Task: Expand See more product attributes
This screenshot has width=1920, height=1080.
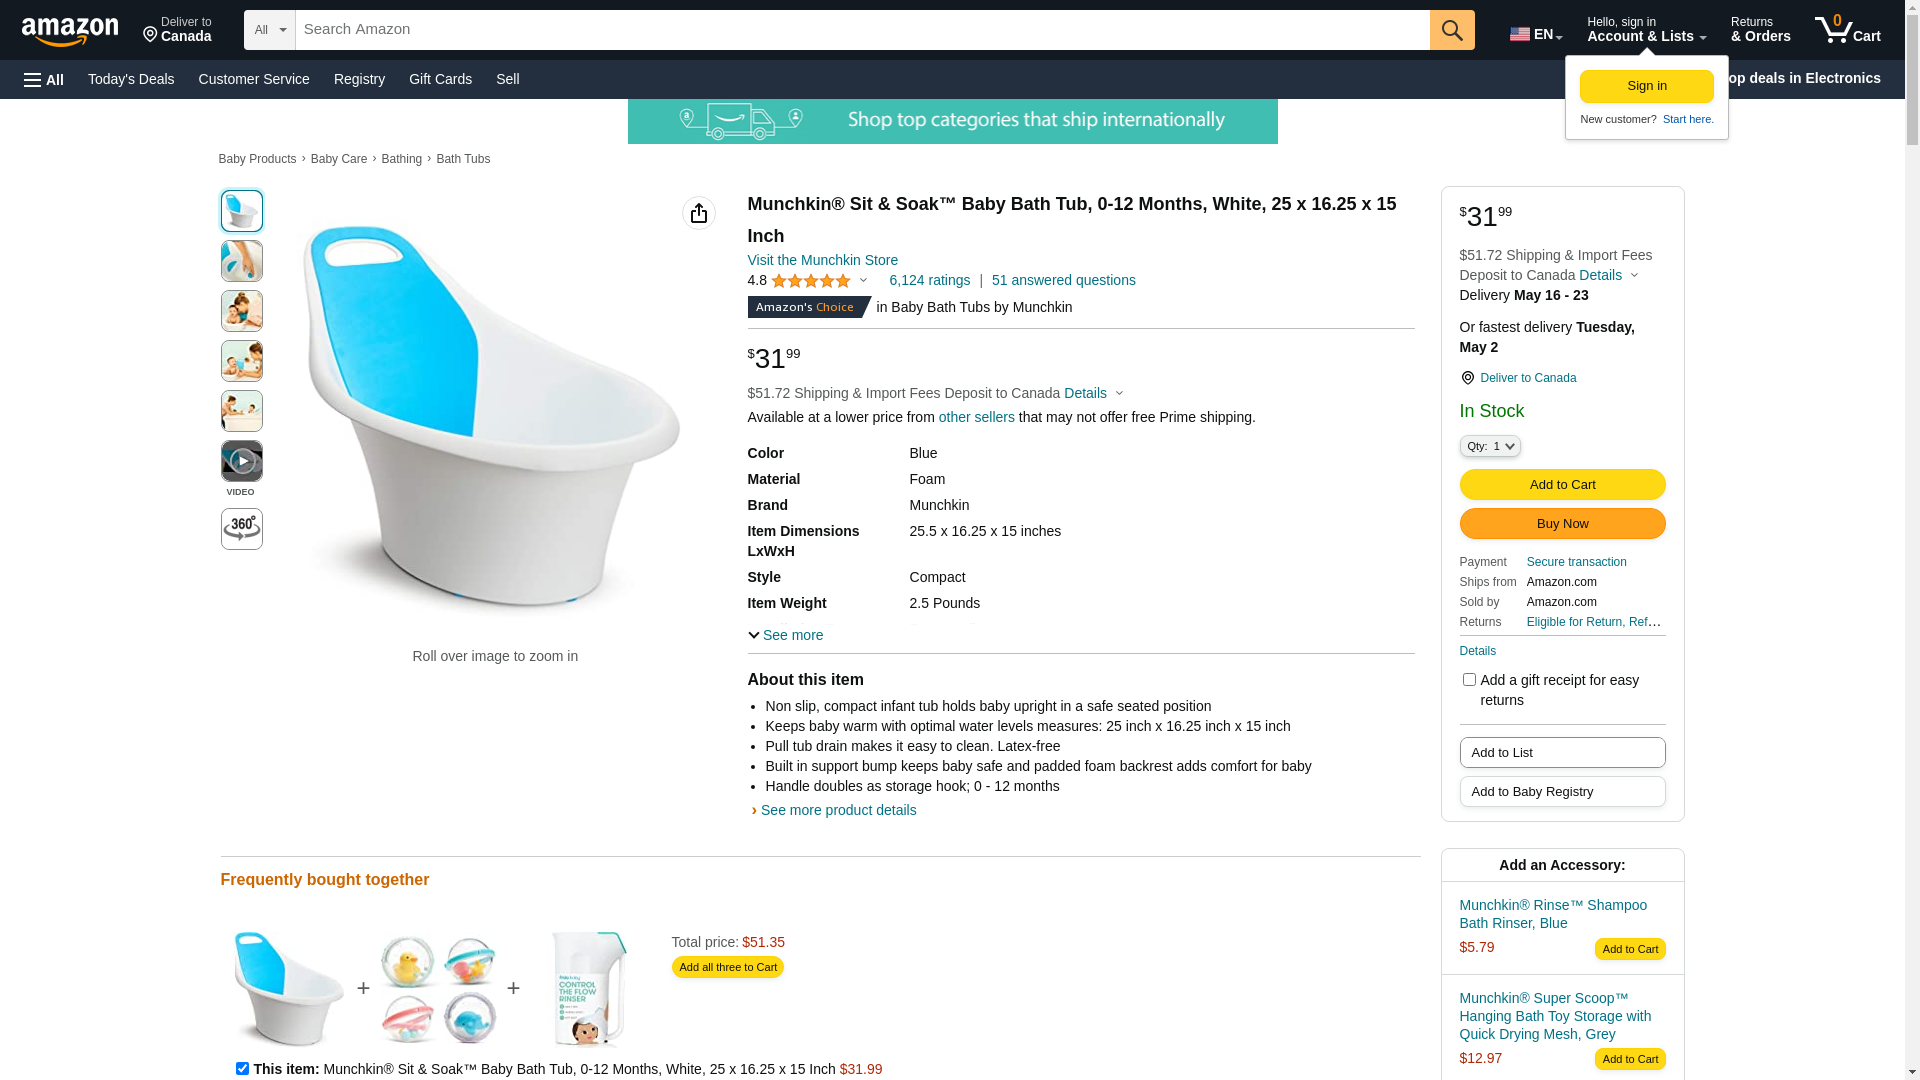Action: [786, 635]
